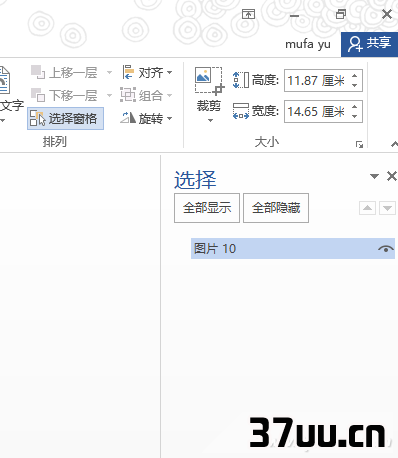
Task: Increase the height value by stepper up
Action: (x=355, y=76)
